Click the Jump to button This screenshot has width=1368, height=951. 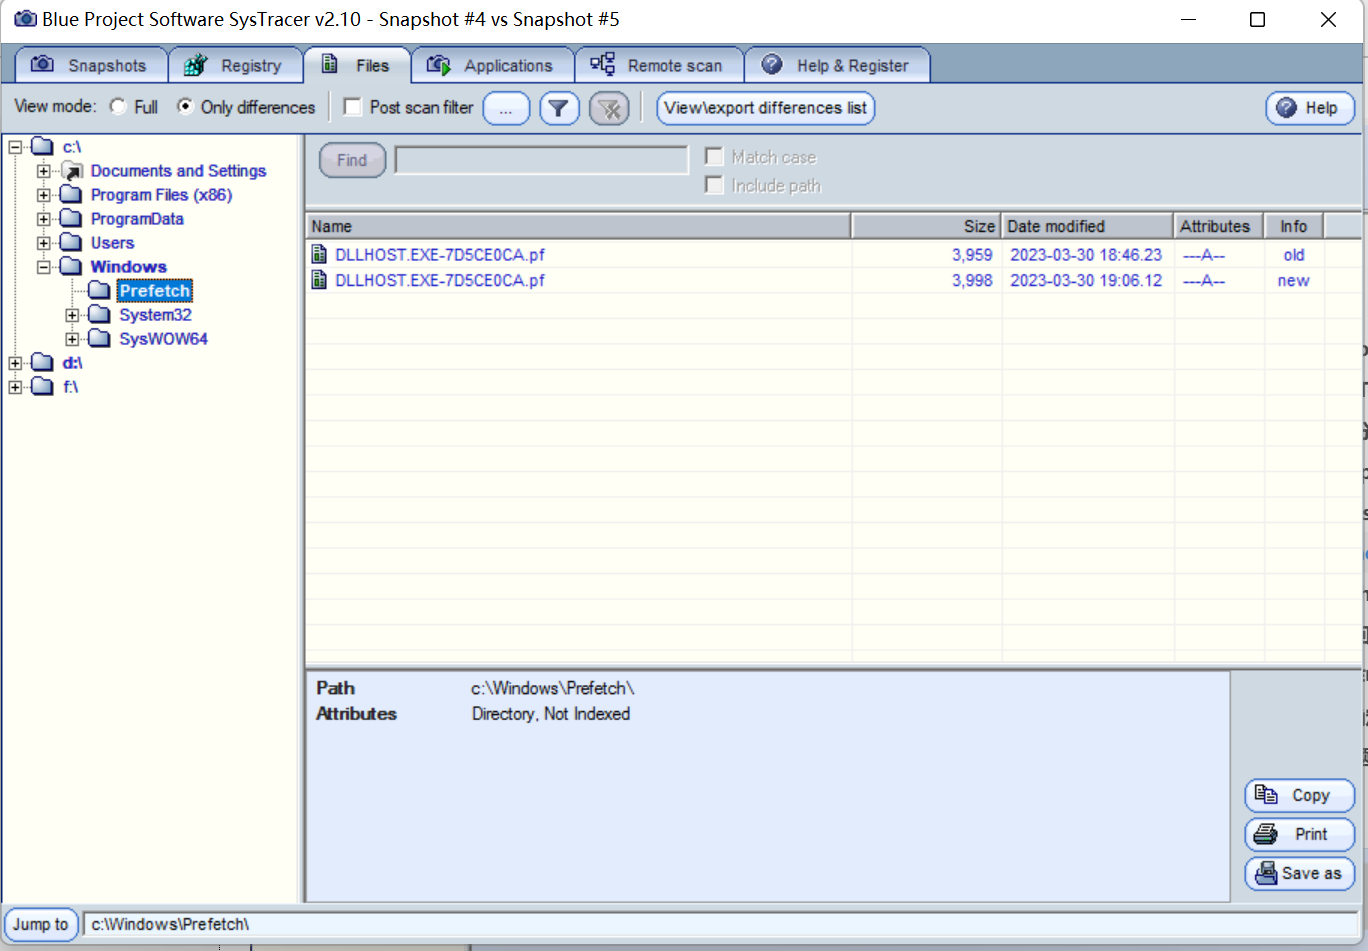pyautogui.click(x=41, y=924)
